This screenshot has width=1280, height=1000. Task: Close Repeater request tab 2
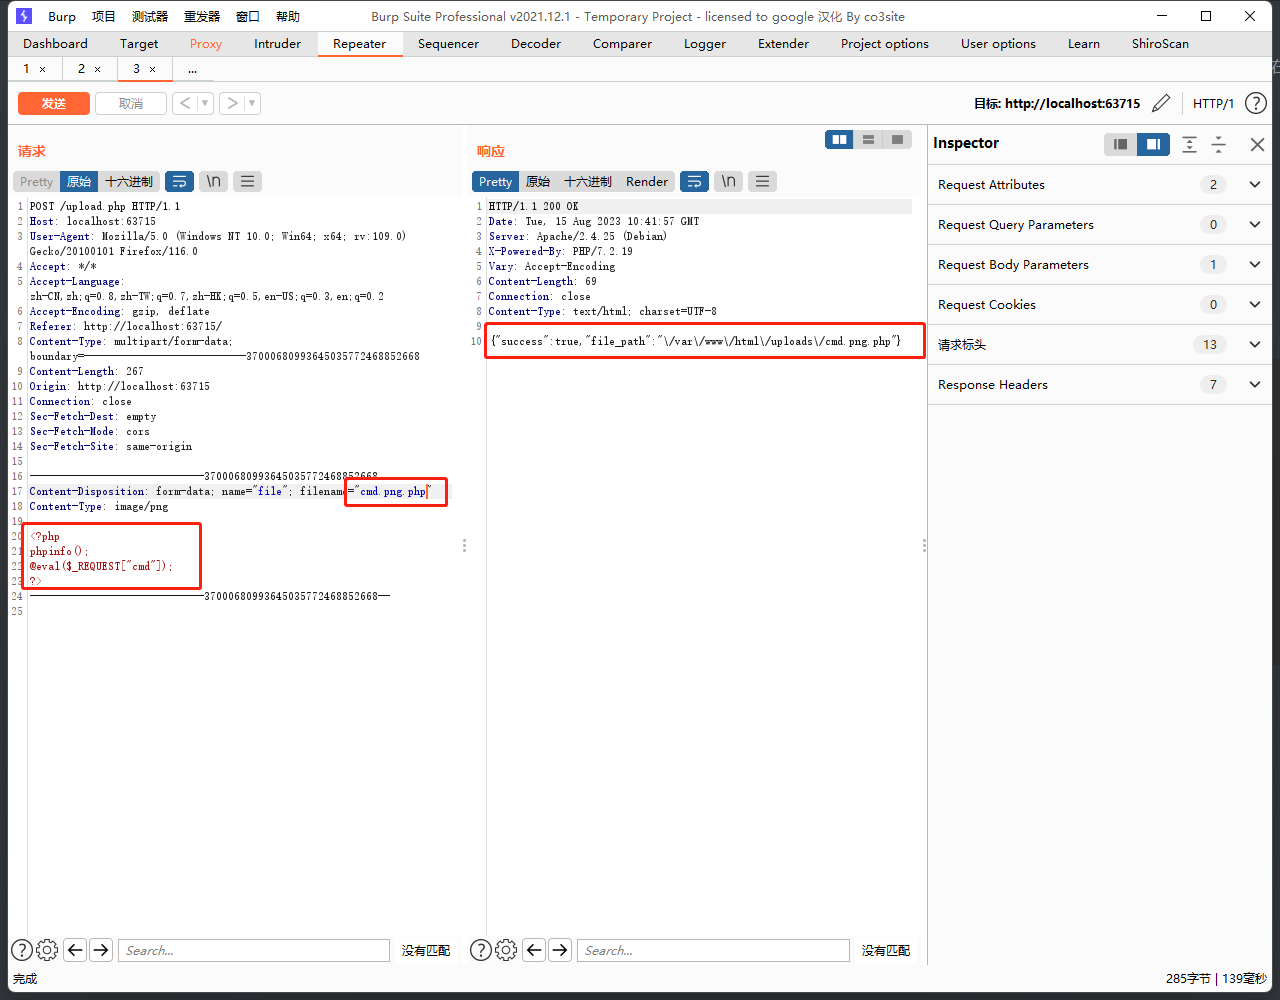click(97, 69)
